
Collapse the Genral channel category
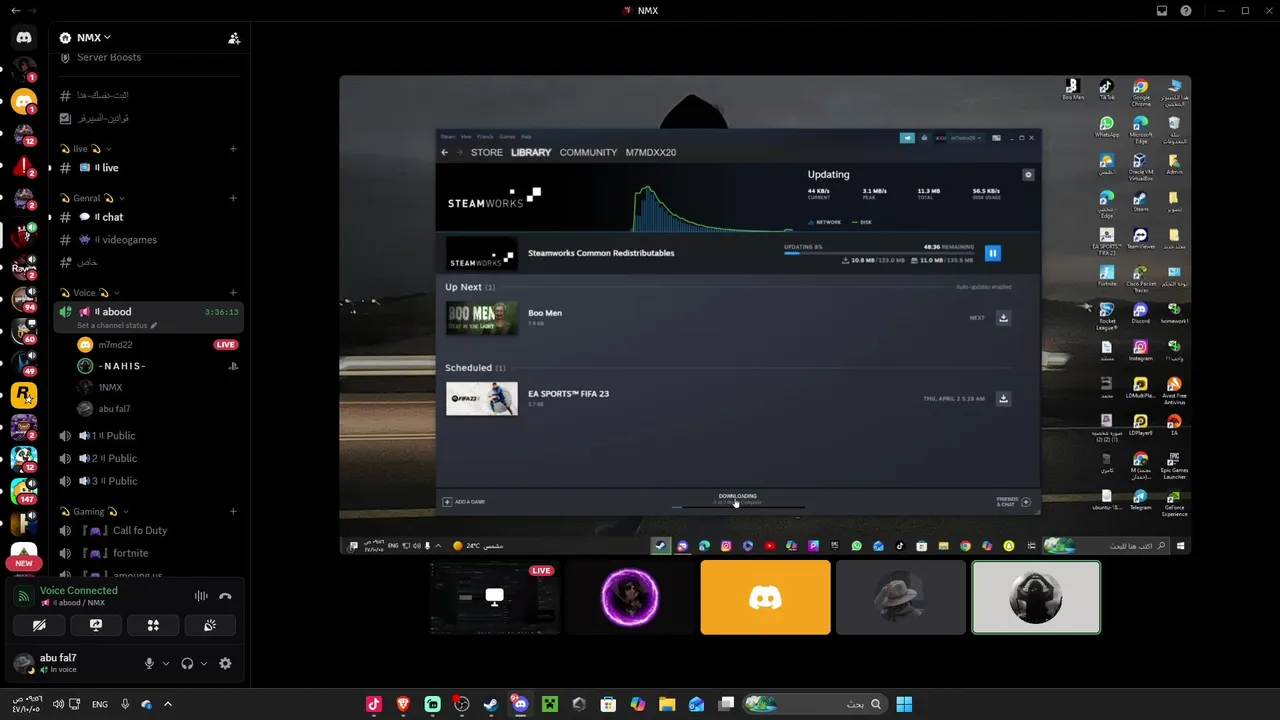pyautogui.click(x=93, y=198)
